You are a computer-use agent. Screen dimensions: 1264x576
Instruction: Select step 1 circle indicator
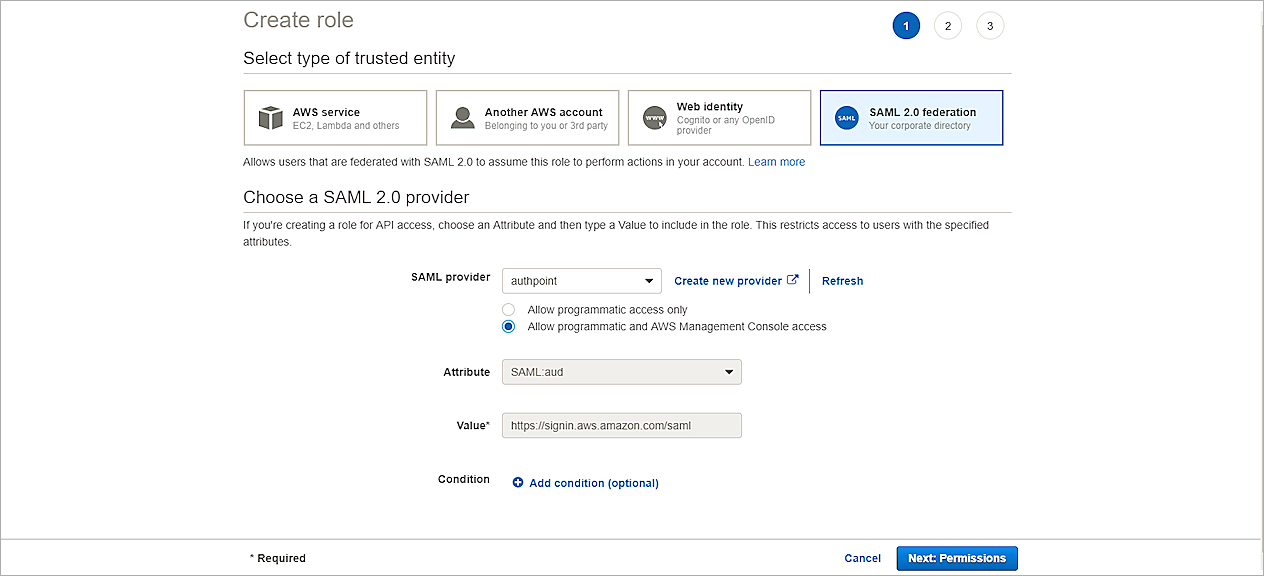click(x=905, y=26)
